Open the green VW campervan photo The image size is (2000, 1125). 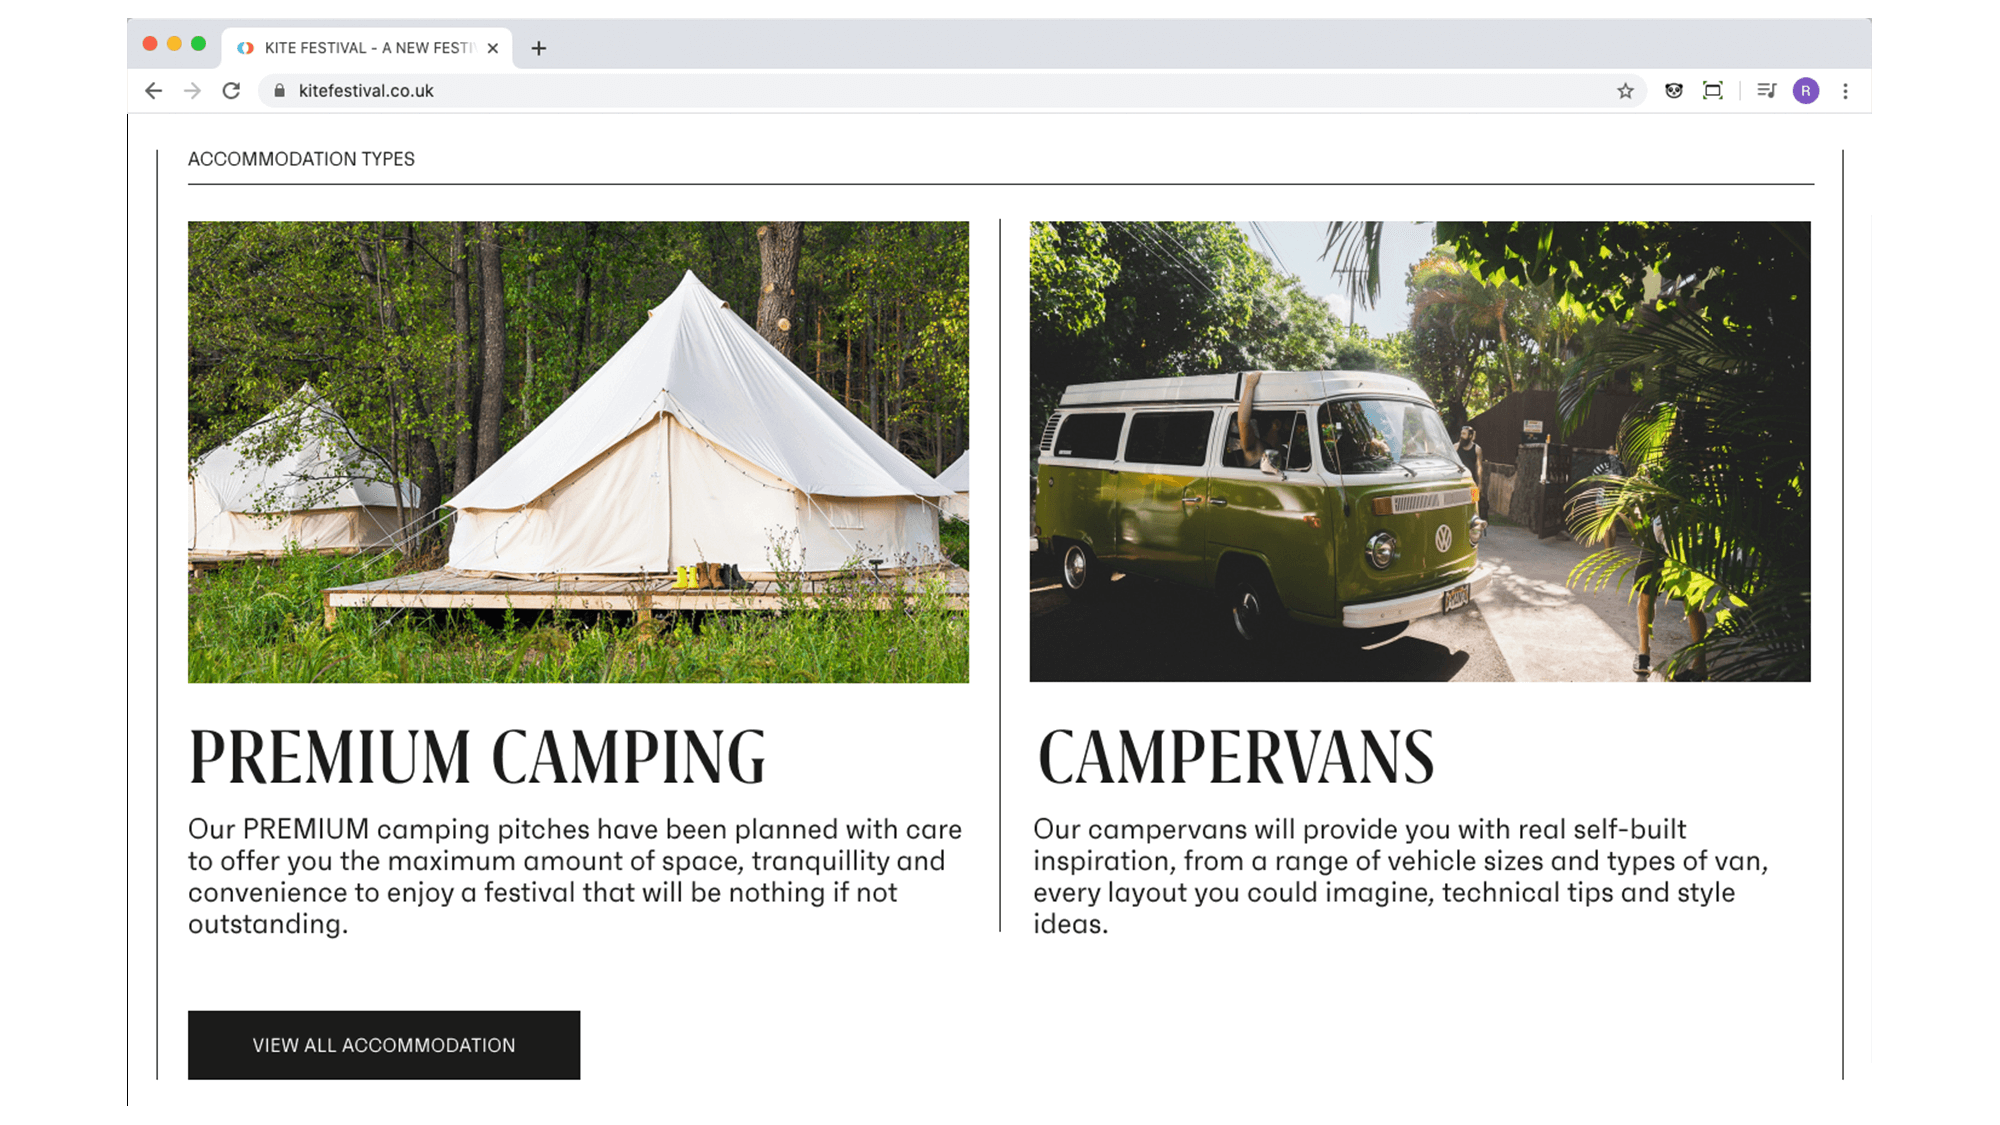tap(1420, 452)
